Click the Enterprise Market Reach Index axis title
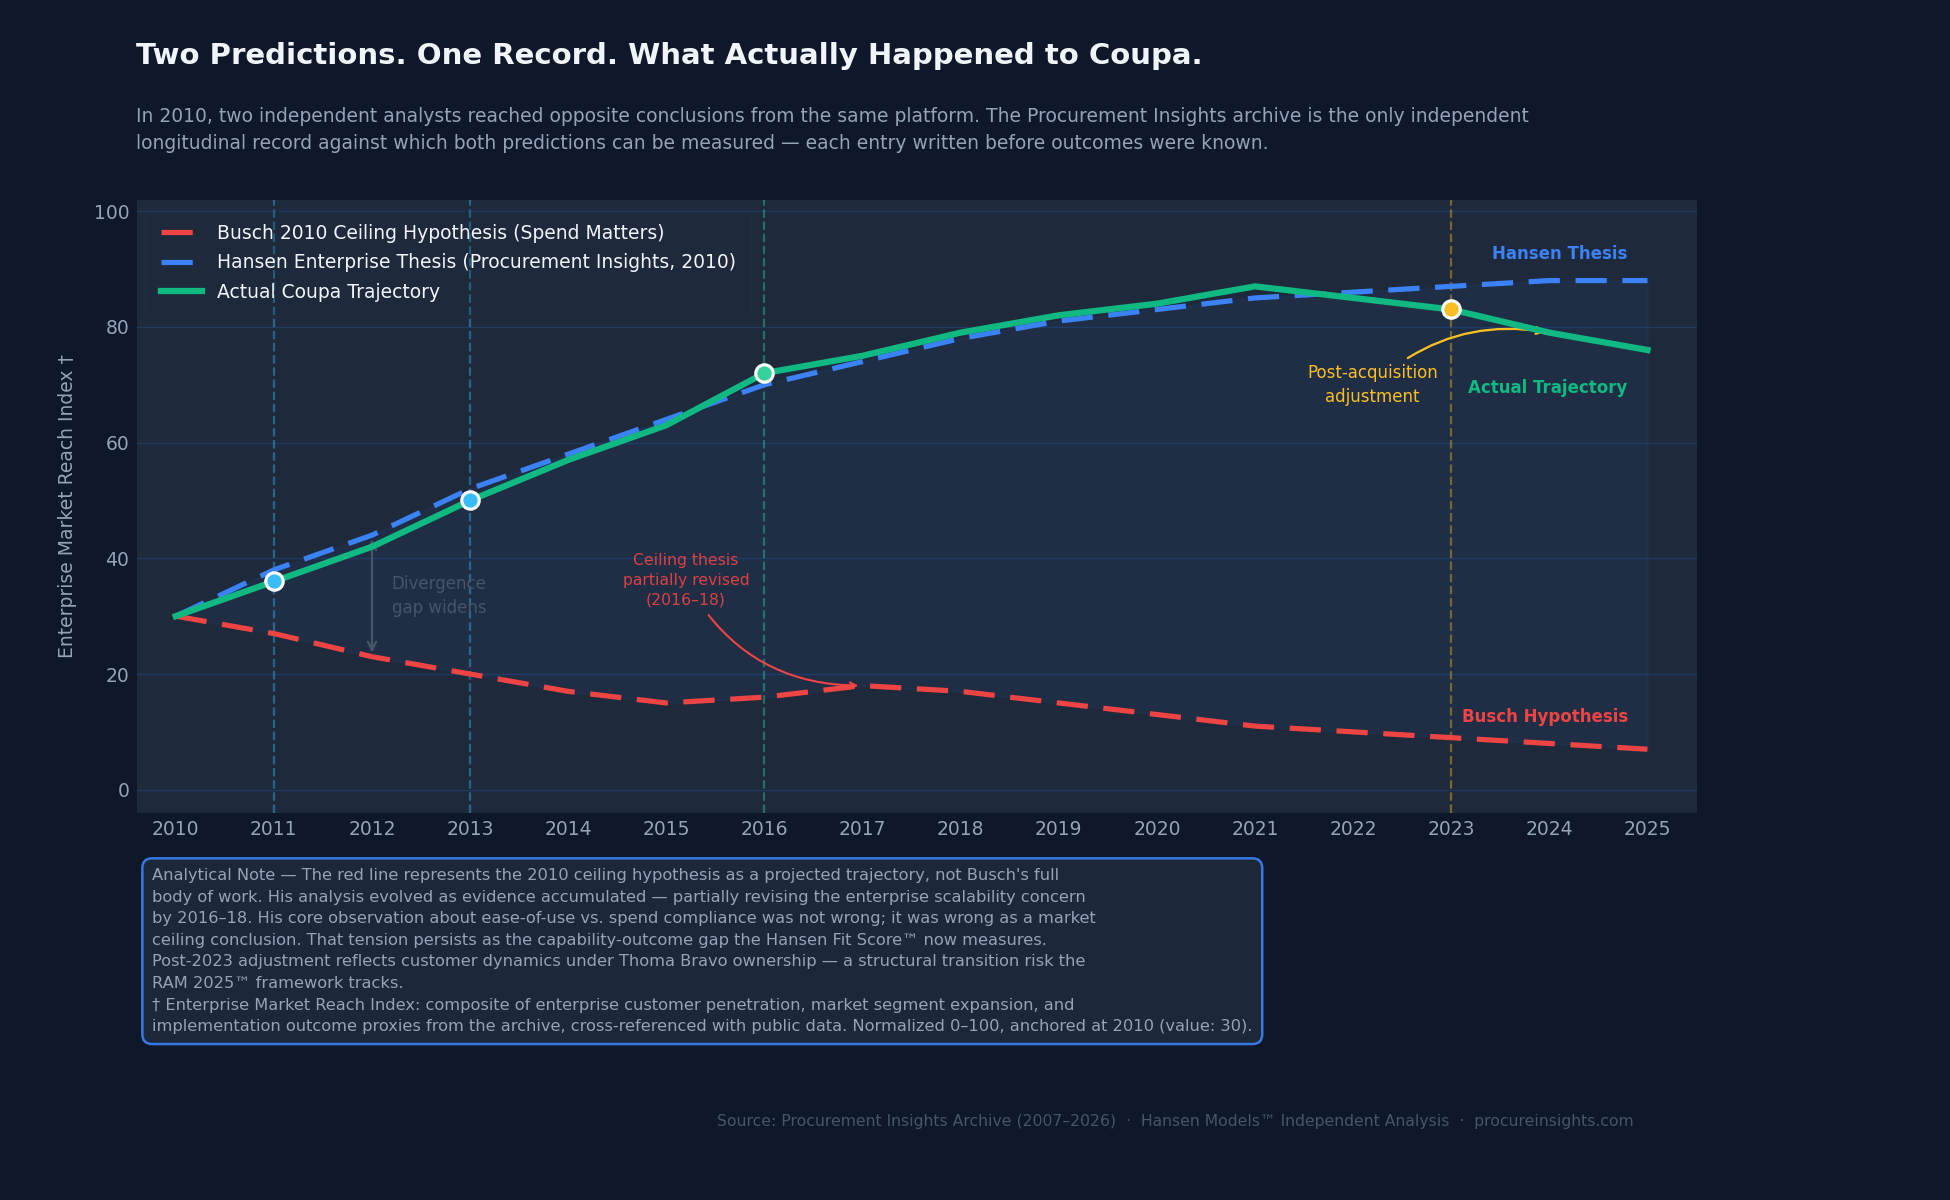Screen dimensions: 1950x1200 pos(66,506)
